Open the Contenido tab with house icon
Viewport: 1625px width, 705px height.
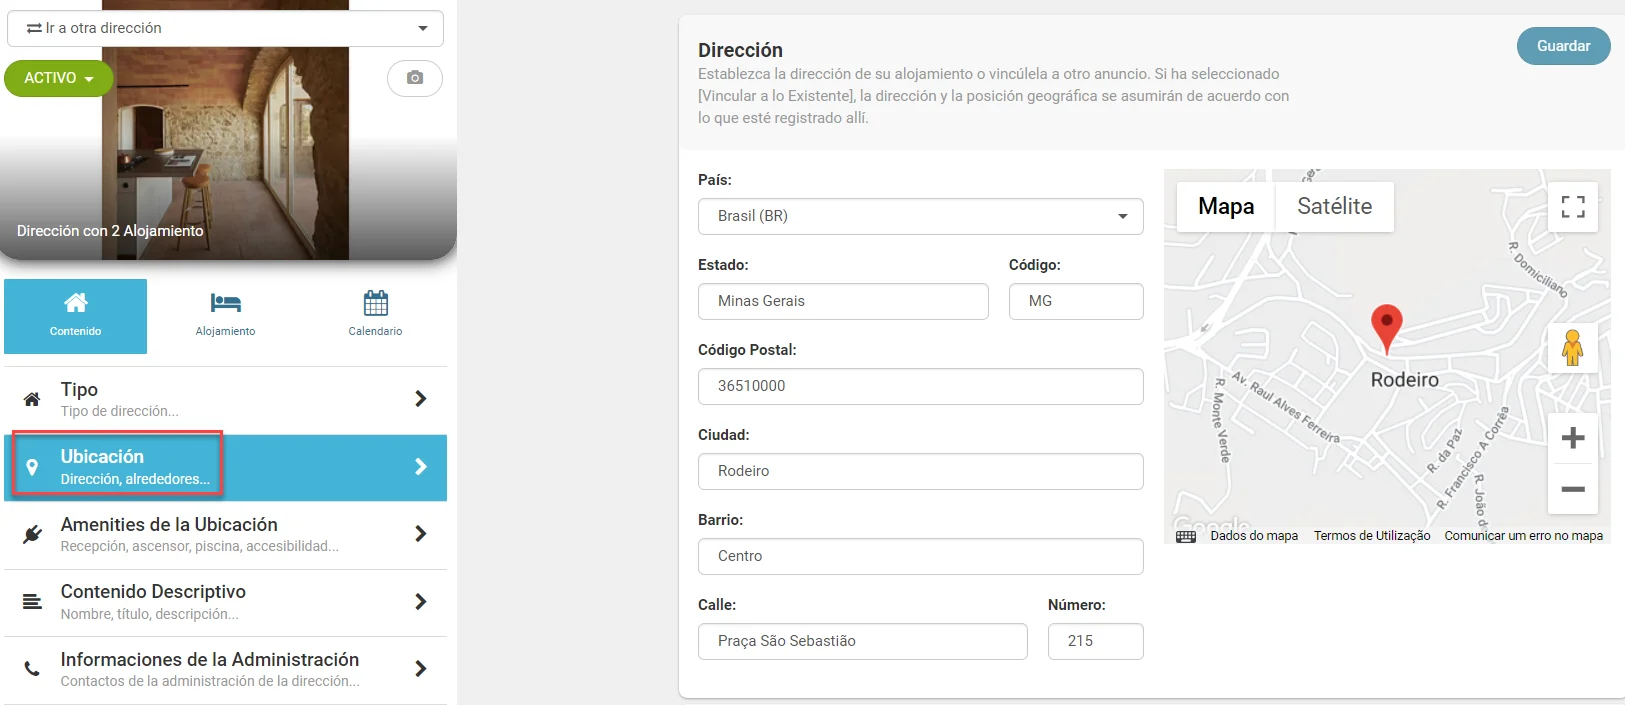(76, 315)
